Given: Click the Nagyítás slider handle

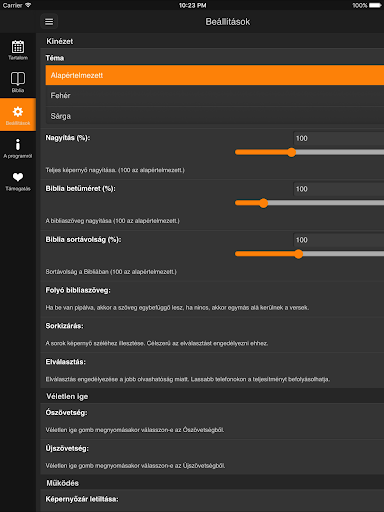Looking at the screenshot, I should 292,152.
